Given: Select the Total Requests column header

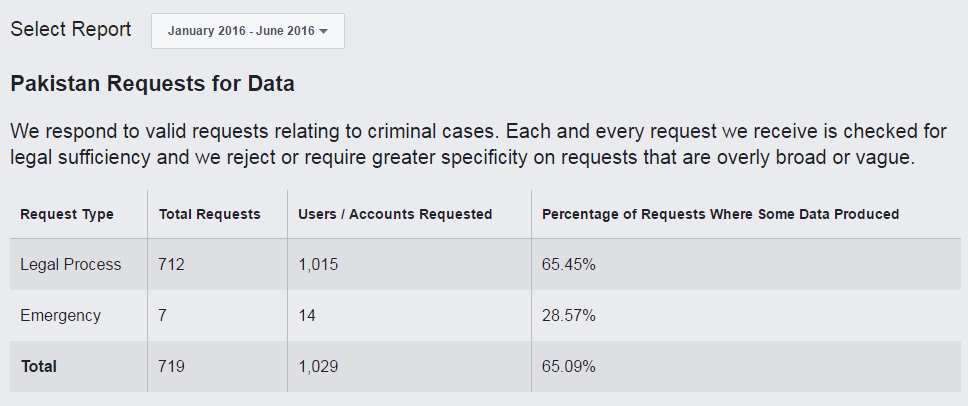Looking at the screenshot, I should coord(209,214).
